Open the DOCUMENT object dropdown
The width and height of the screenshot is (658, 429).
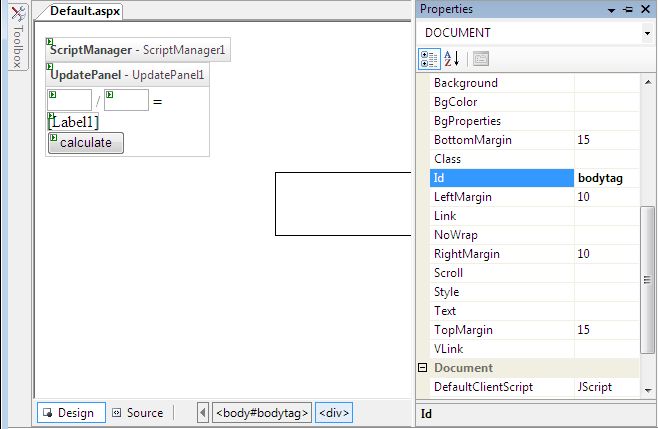point(648,33)
